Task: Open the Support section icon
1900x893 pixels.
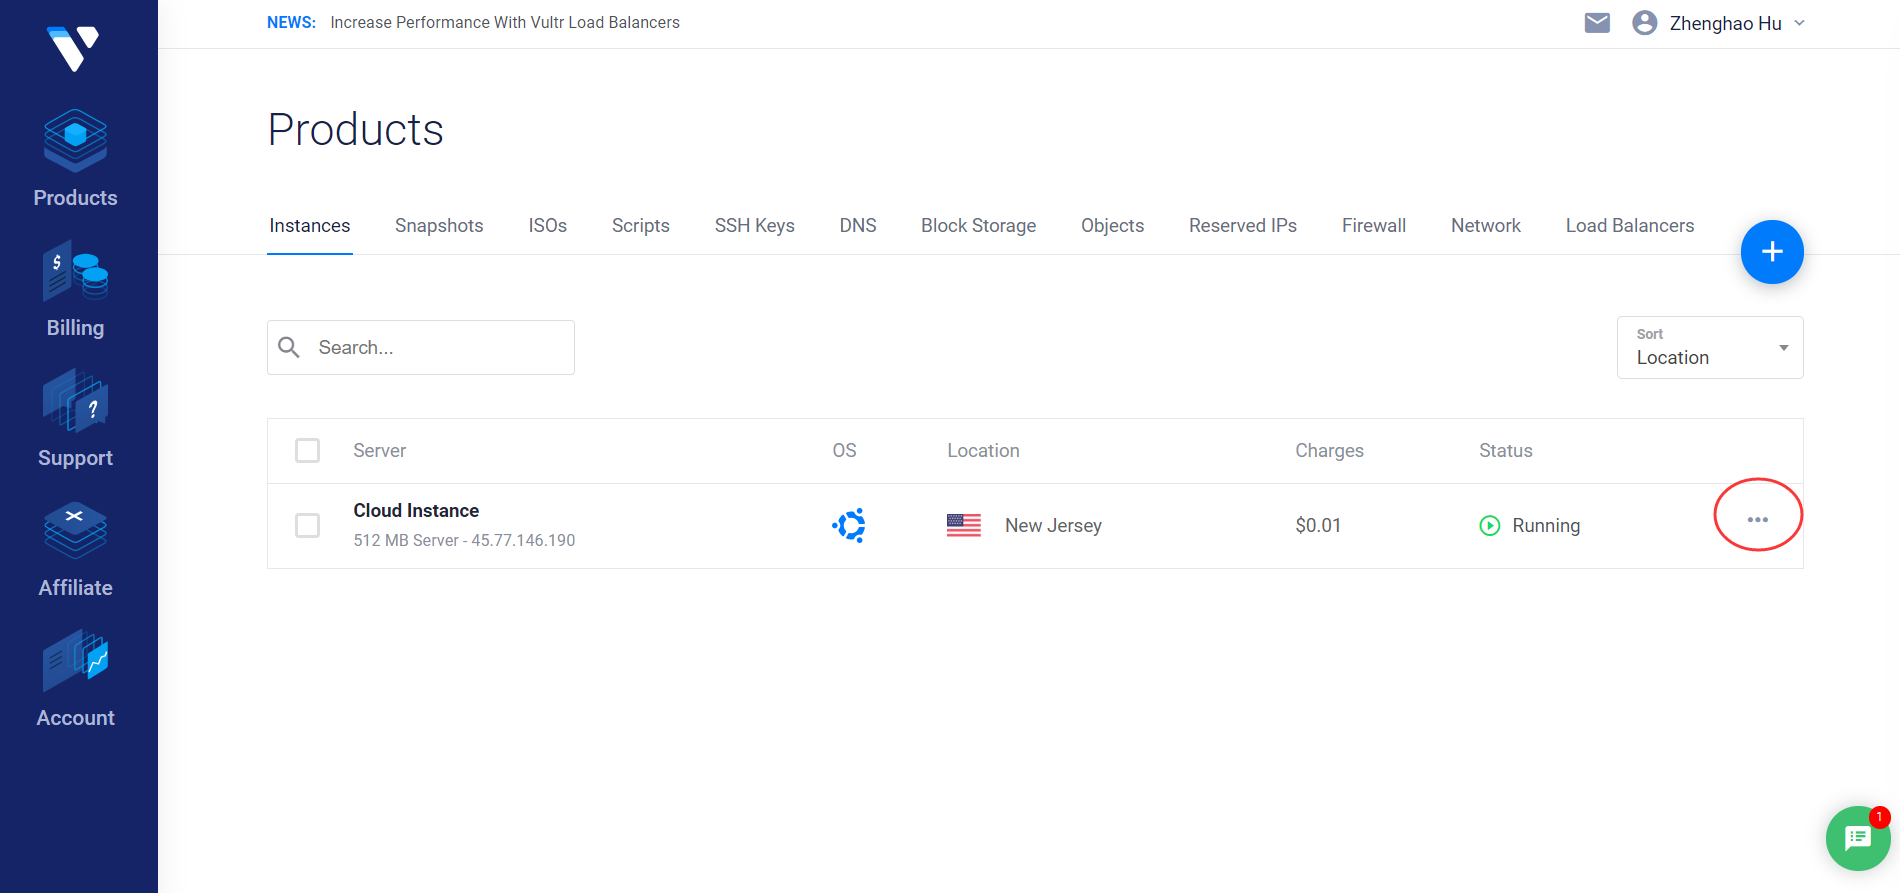Action: tap(75, 401)
